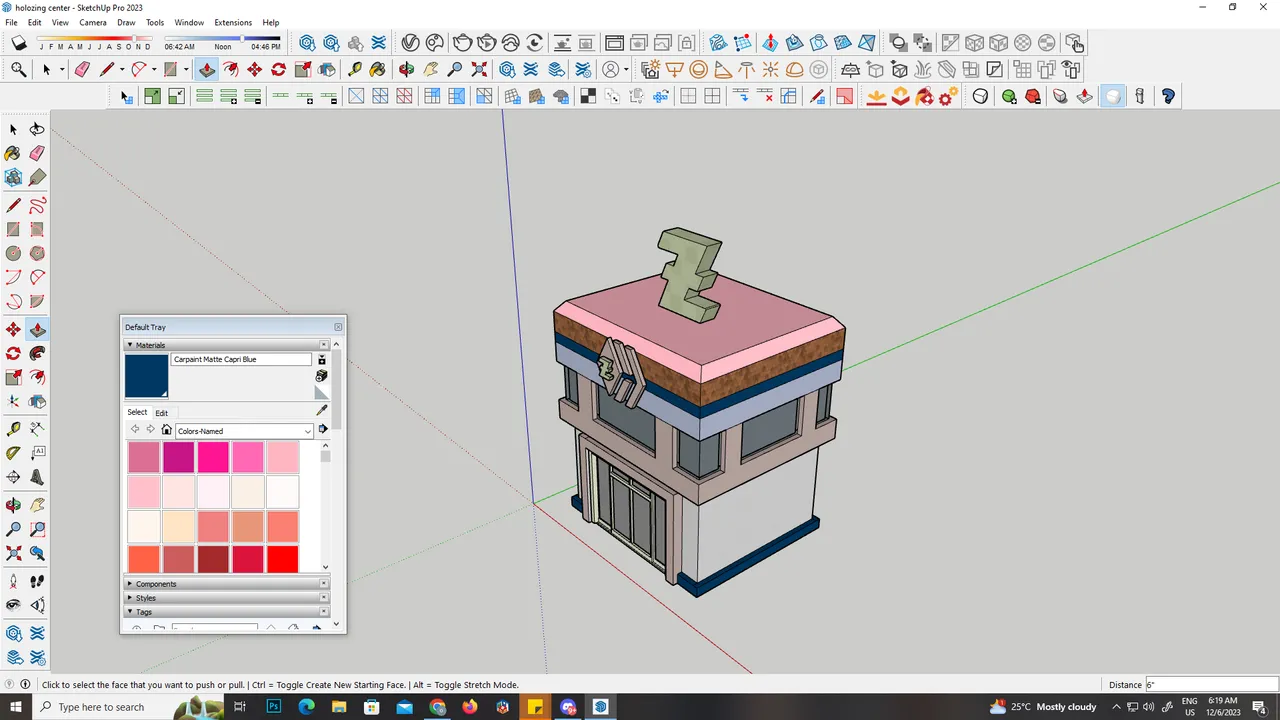Collapse the Materials panel header
This screenshot has height=720, width=1280.
coord(226,345)
